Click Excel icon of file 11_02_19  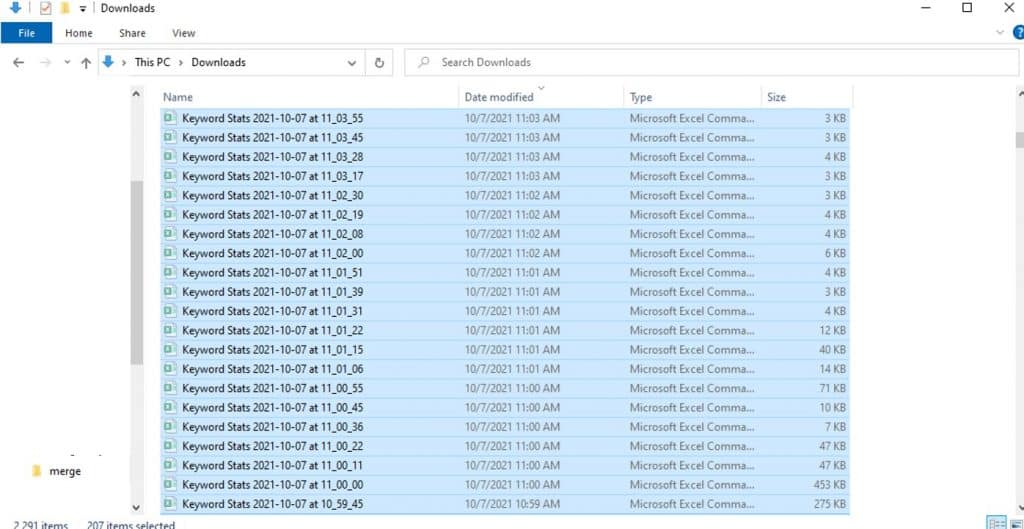pyautogui.click(x=170, y=214)
